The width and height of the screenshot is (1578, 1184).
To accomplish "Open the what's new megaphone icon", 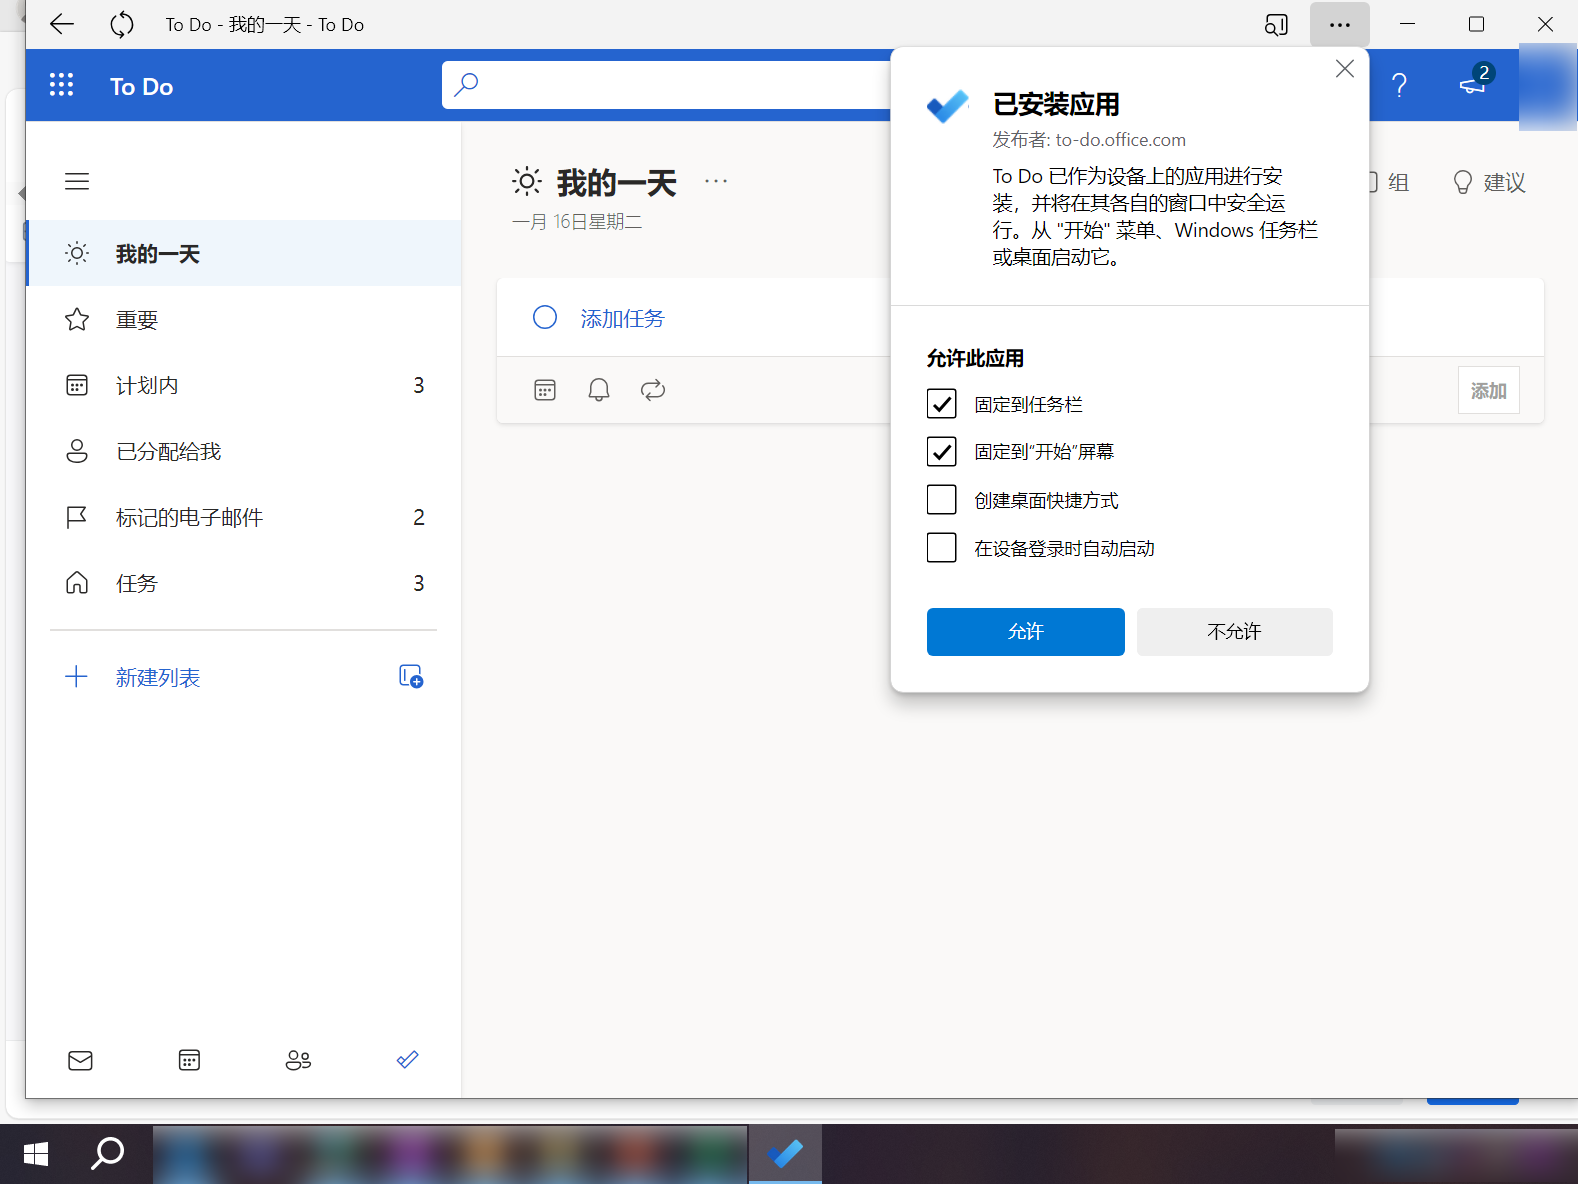I will 1473,84.
